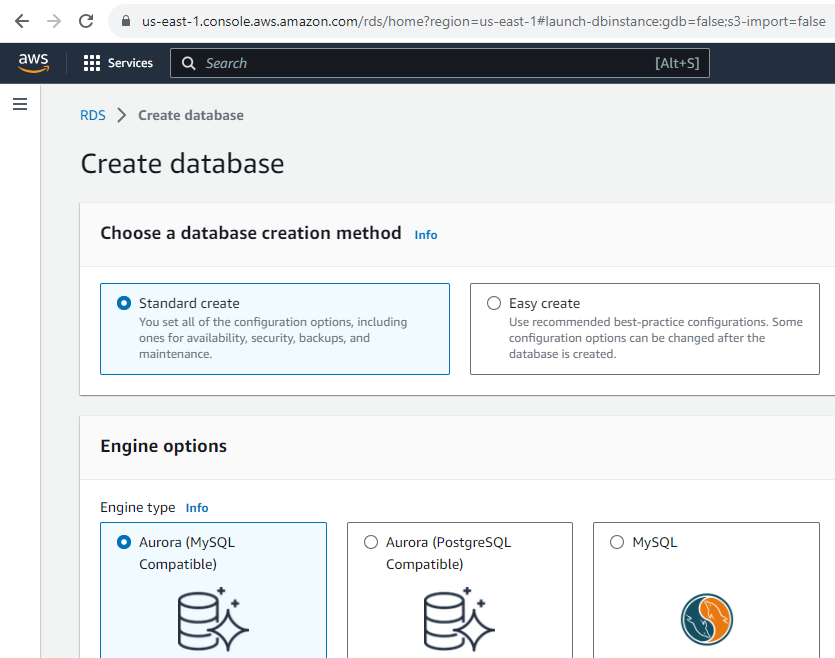835x658 pixels.
Task: Click the MySQL dolphin logo
Action: 707,620
